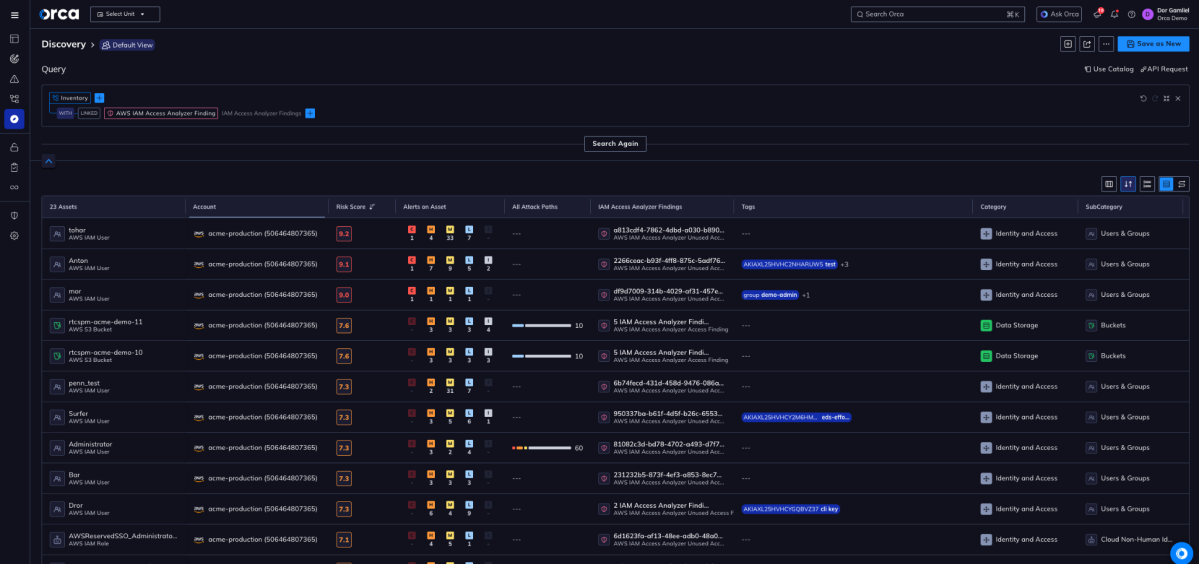Switch to database table view toggle
The image size is (1199, 564).
coord(1166,184)
